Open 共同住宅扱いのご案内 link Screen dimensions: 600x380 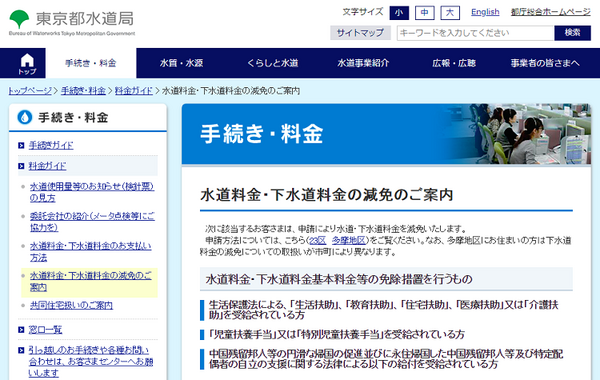click(71, 305)
